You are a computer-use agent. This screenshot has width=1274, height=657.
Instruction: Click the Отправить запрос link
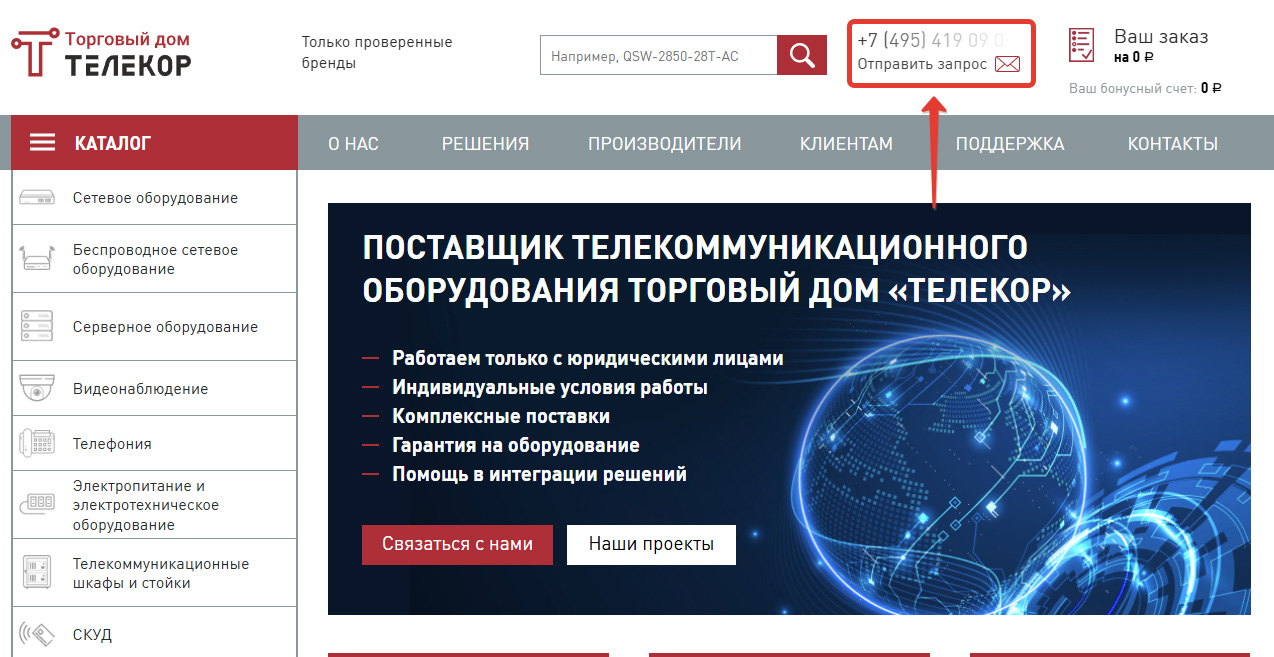tap(922, 64)
